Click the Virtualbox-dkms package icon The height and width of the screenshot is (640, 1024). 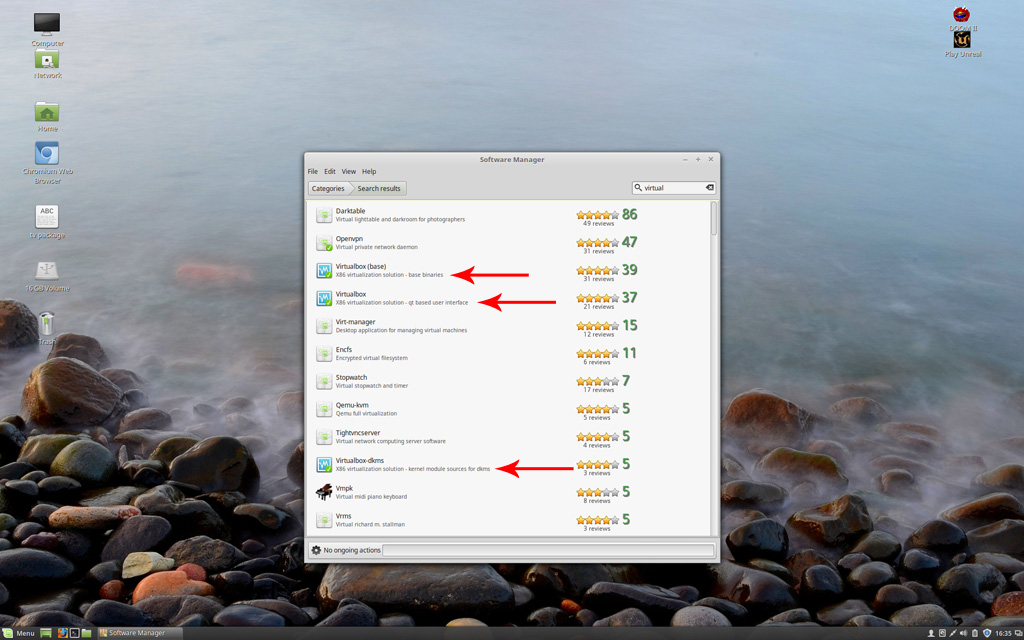(324, 464)
